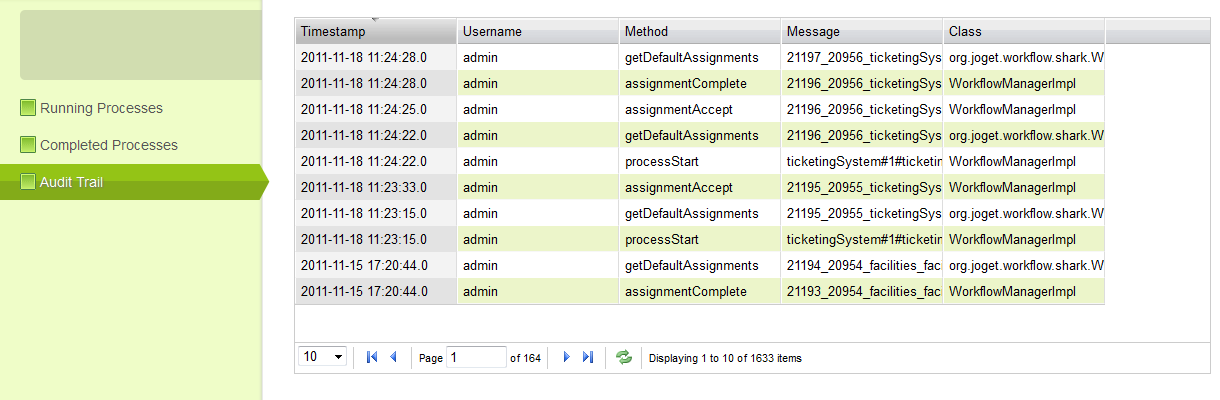The image size is (1220, 400).
Task: Click previous page arrow icon
Action: point(393,357)
